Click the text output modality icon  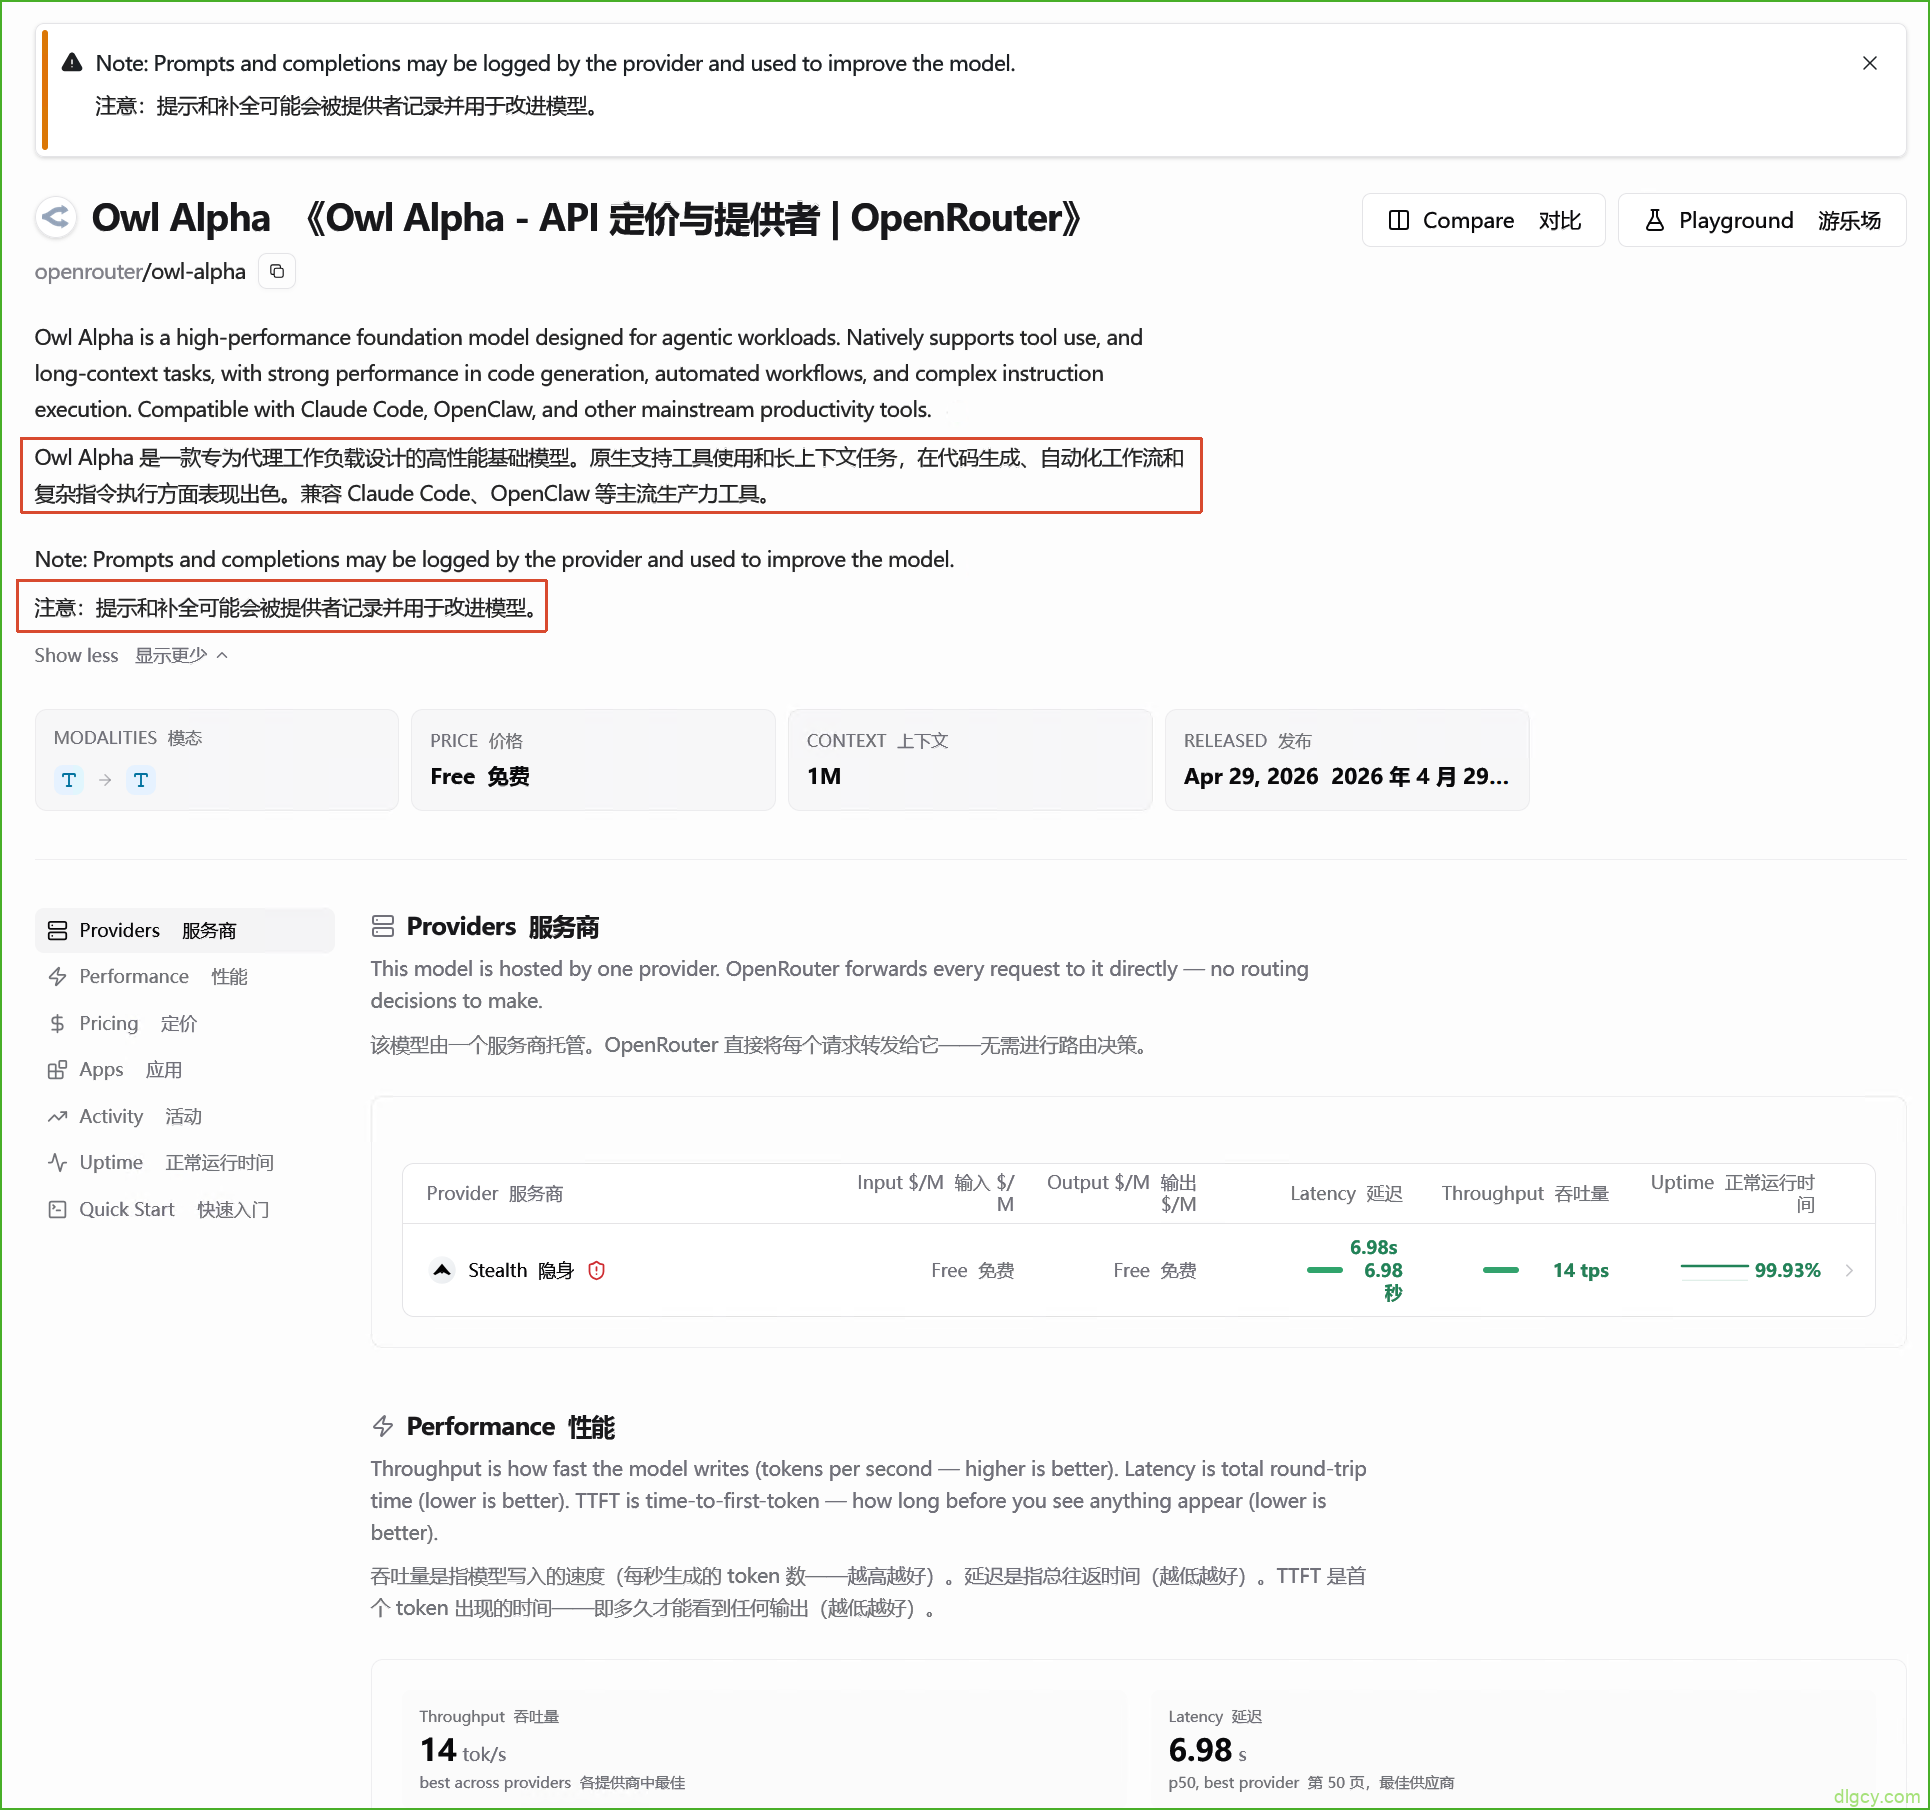coord(141,780)
